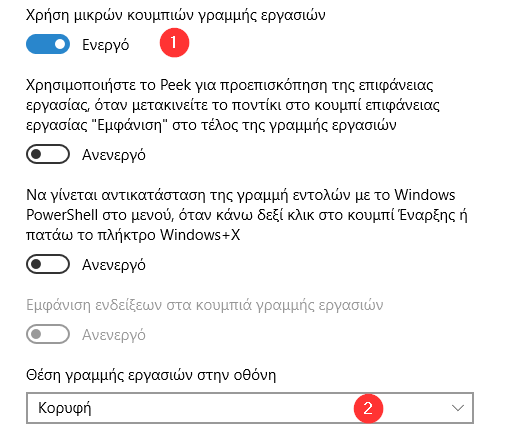Viewport: 529px width, 436px height.
Task: Click the Κορυφή text inside the combo box
Action: point(65,408)
